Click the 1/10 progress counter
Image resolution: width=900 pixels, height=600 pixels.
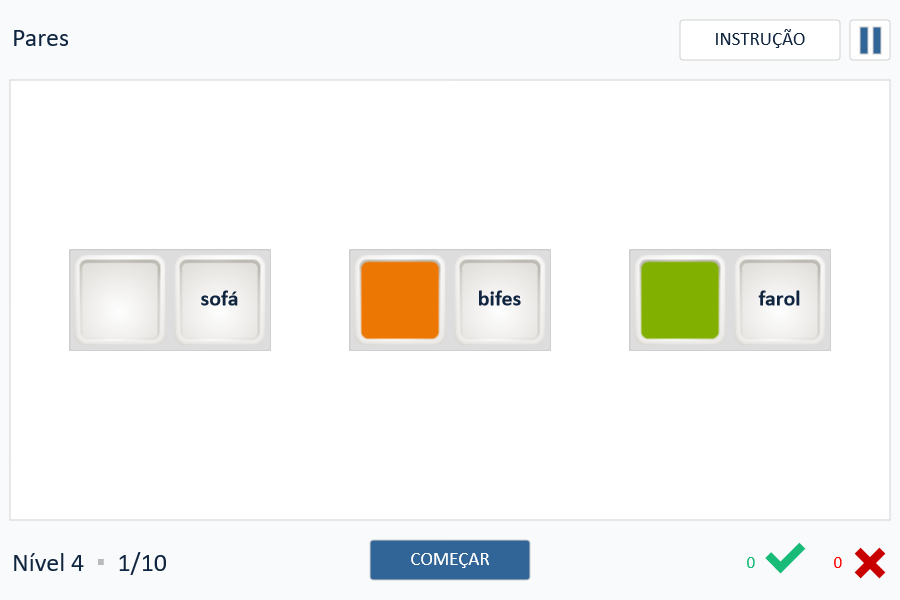pyautogui.click(x=142, y=563)
